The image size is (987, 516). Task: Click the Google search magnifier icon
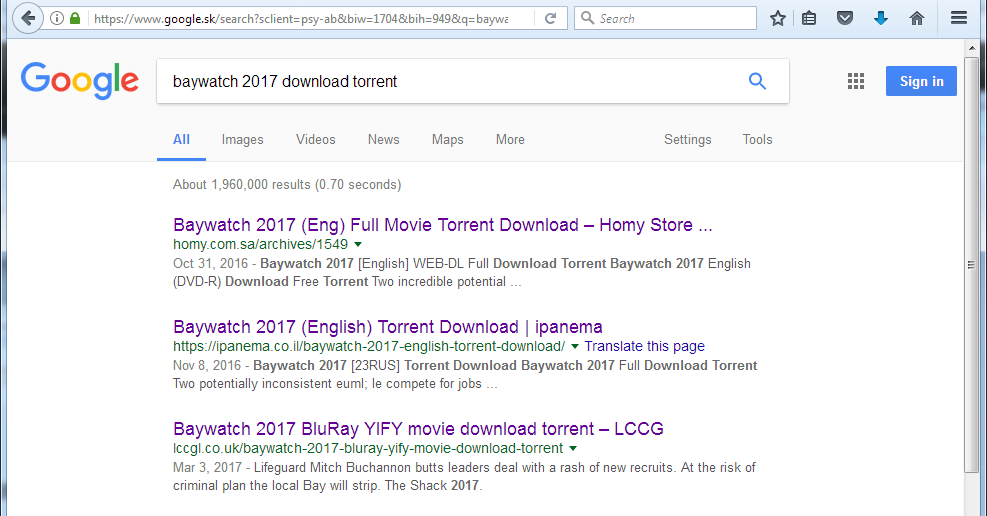tap(757, 82)
